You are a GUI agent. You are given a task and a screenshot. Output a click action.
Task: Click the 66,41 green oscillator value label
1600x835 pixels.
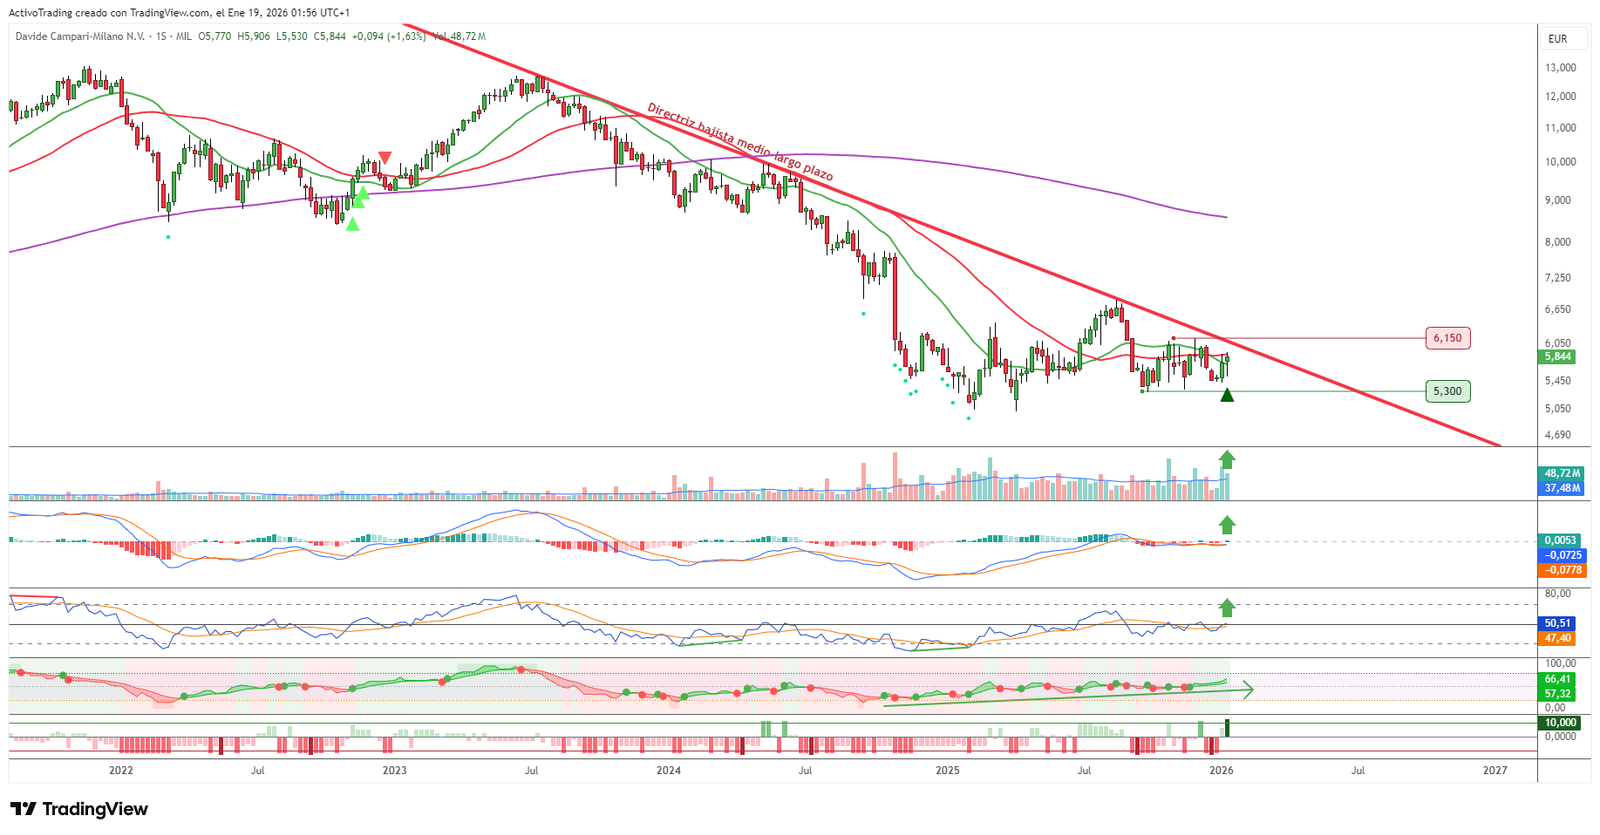[x=1557, y=679]
